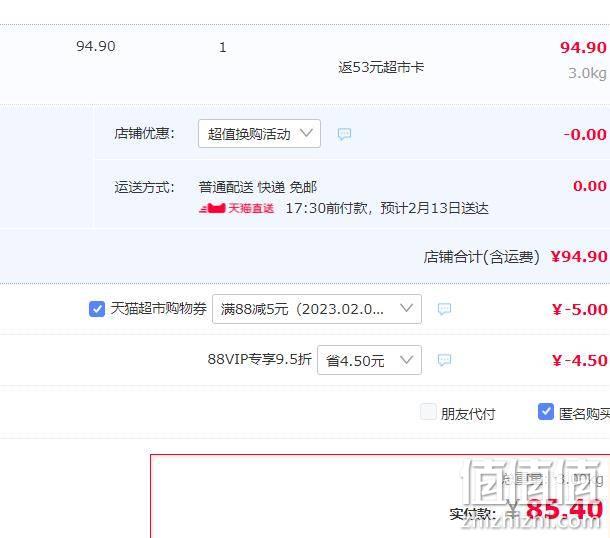
Task: Click the 88VIP专享9.5折 label
Action: [259, 359]
